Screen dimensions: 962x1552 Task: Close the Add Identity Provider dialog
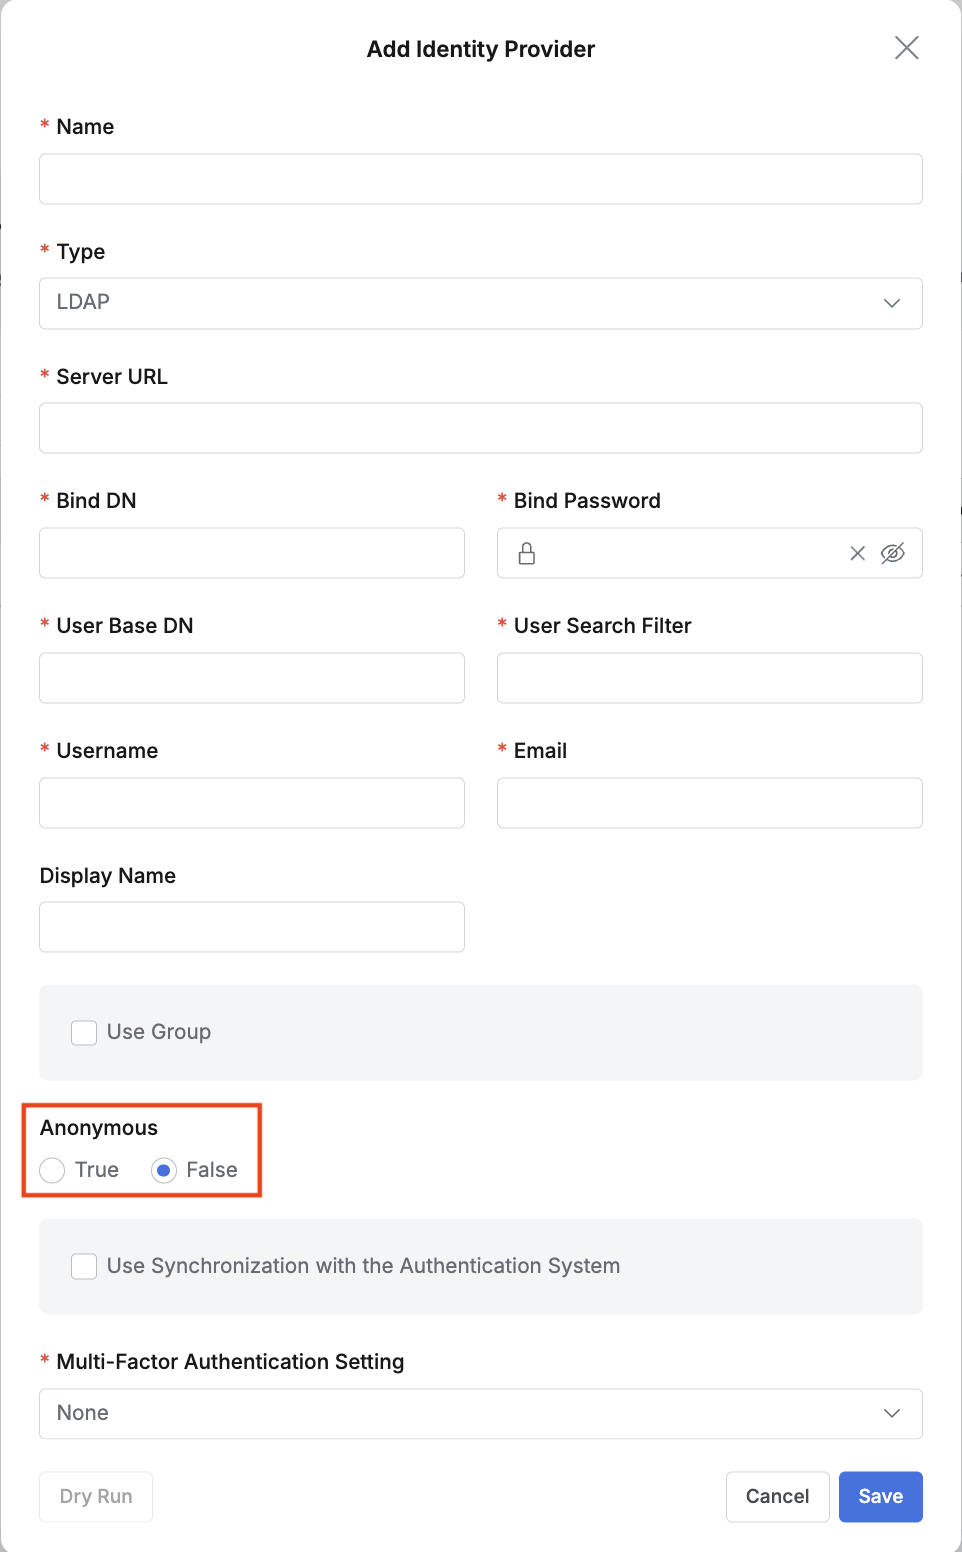click(x=906, y=48)
